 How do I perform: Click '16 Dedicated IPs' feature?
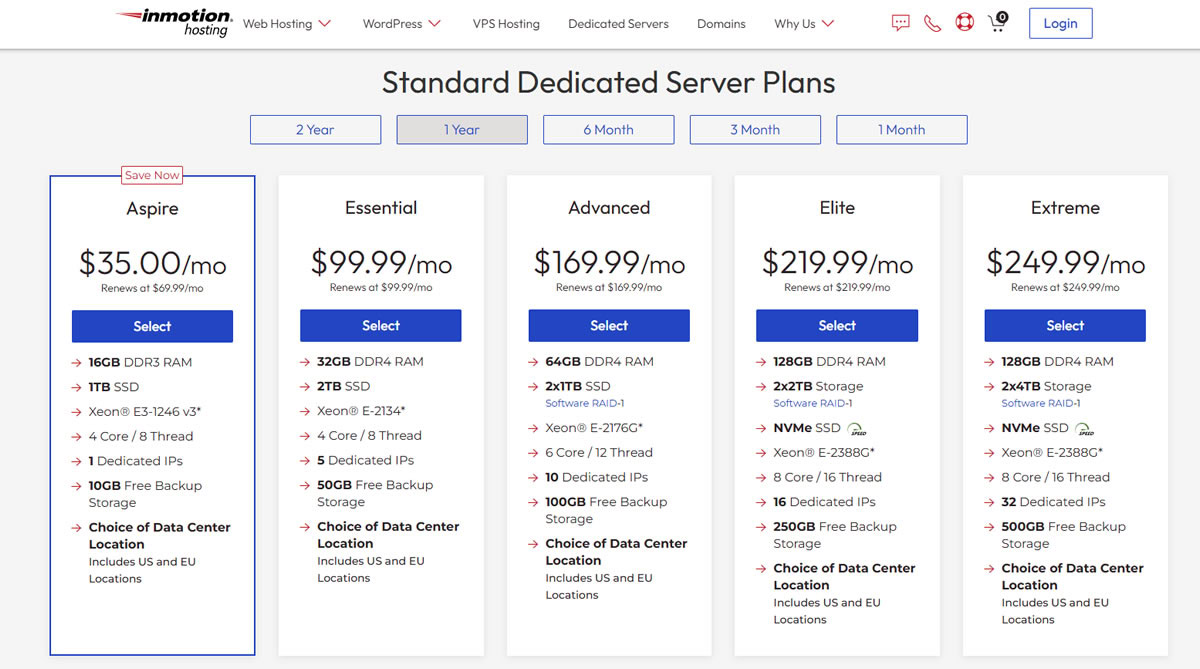point(824,502)
